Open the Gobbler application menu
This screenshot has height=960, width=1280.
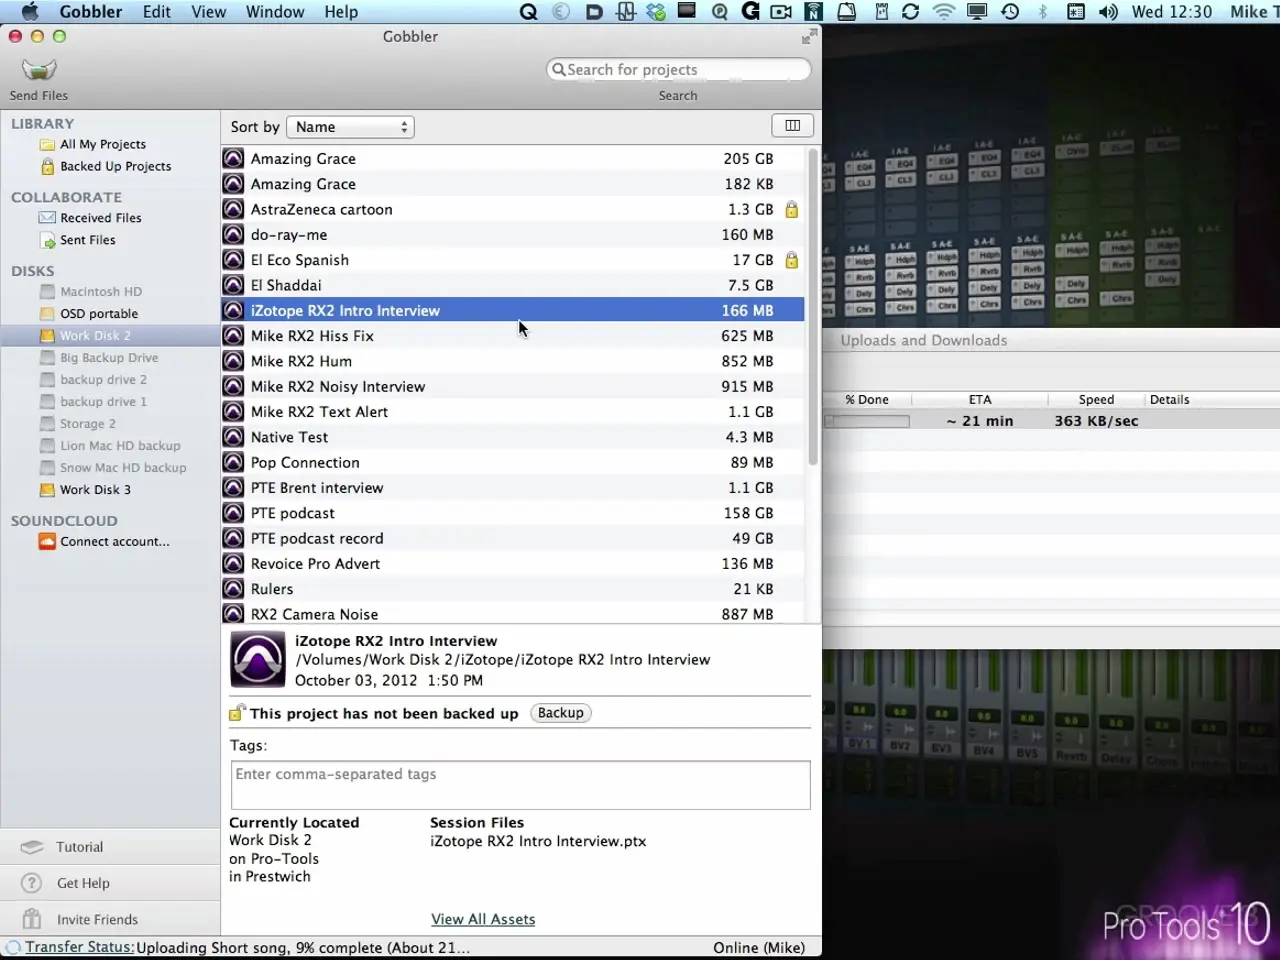(x=91, y=12)
